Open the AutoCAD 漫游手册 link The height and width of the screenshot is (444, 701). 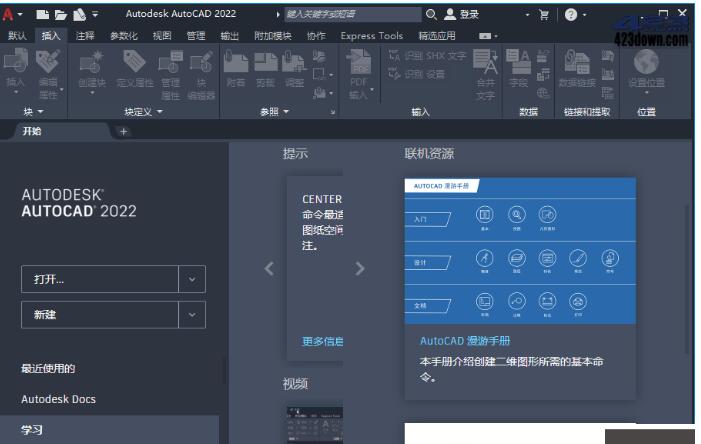pos(465,341)
